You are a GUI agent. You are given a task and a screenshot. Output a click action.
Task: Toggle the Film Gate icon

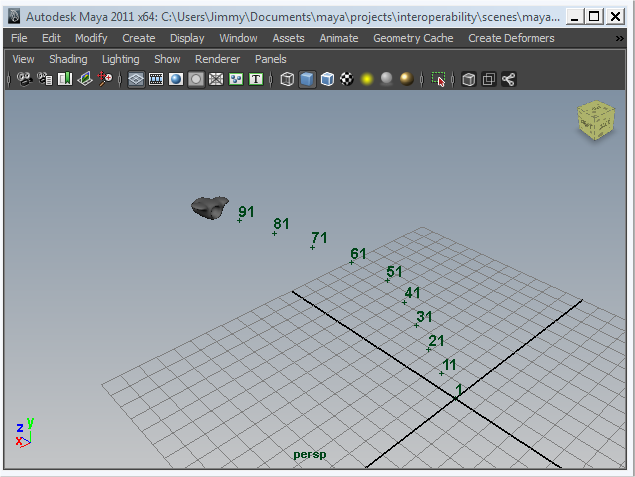click(156, 79)
